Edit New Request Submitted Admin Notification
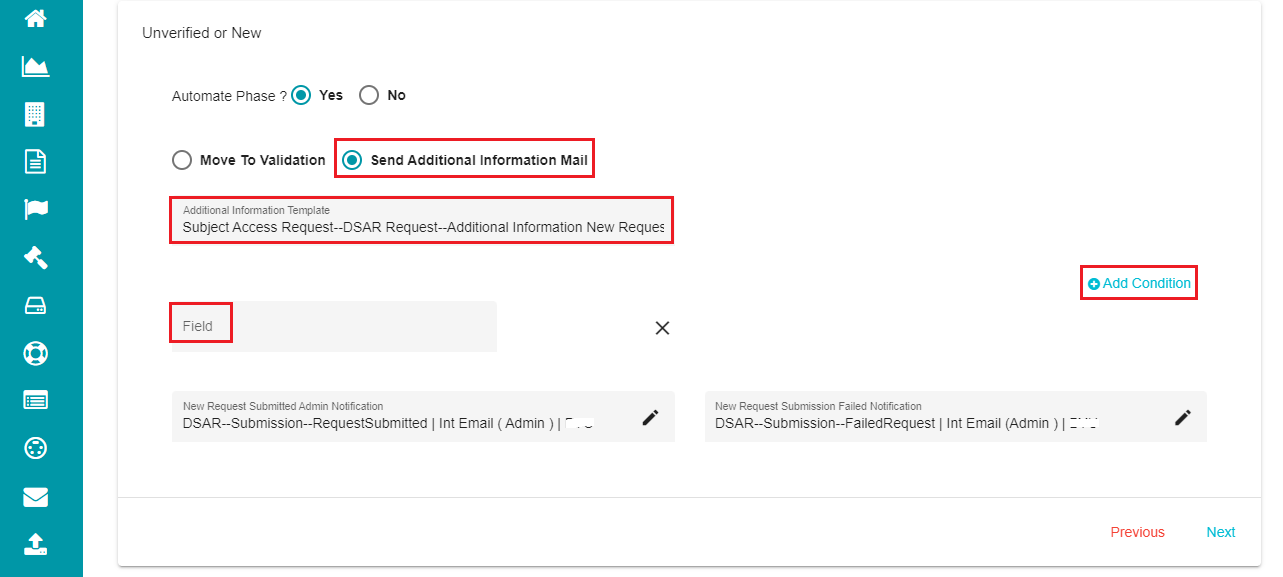Screen dimensions: 1283x577 (650, 418)
